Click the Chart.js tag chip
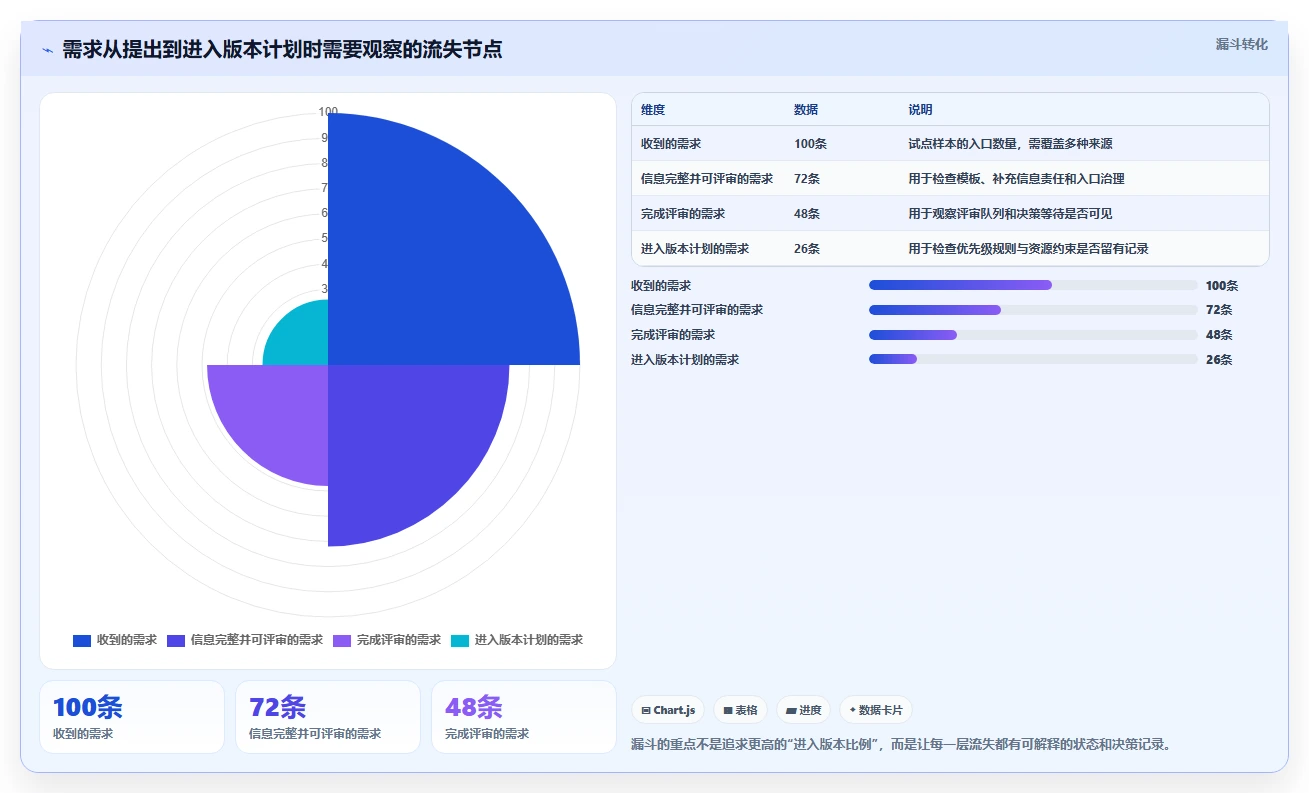The image size is (1309, 793). (x=668, y=710)
